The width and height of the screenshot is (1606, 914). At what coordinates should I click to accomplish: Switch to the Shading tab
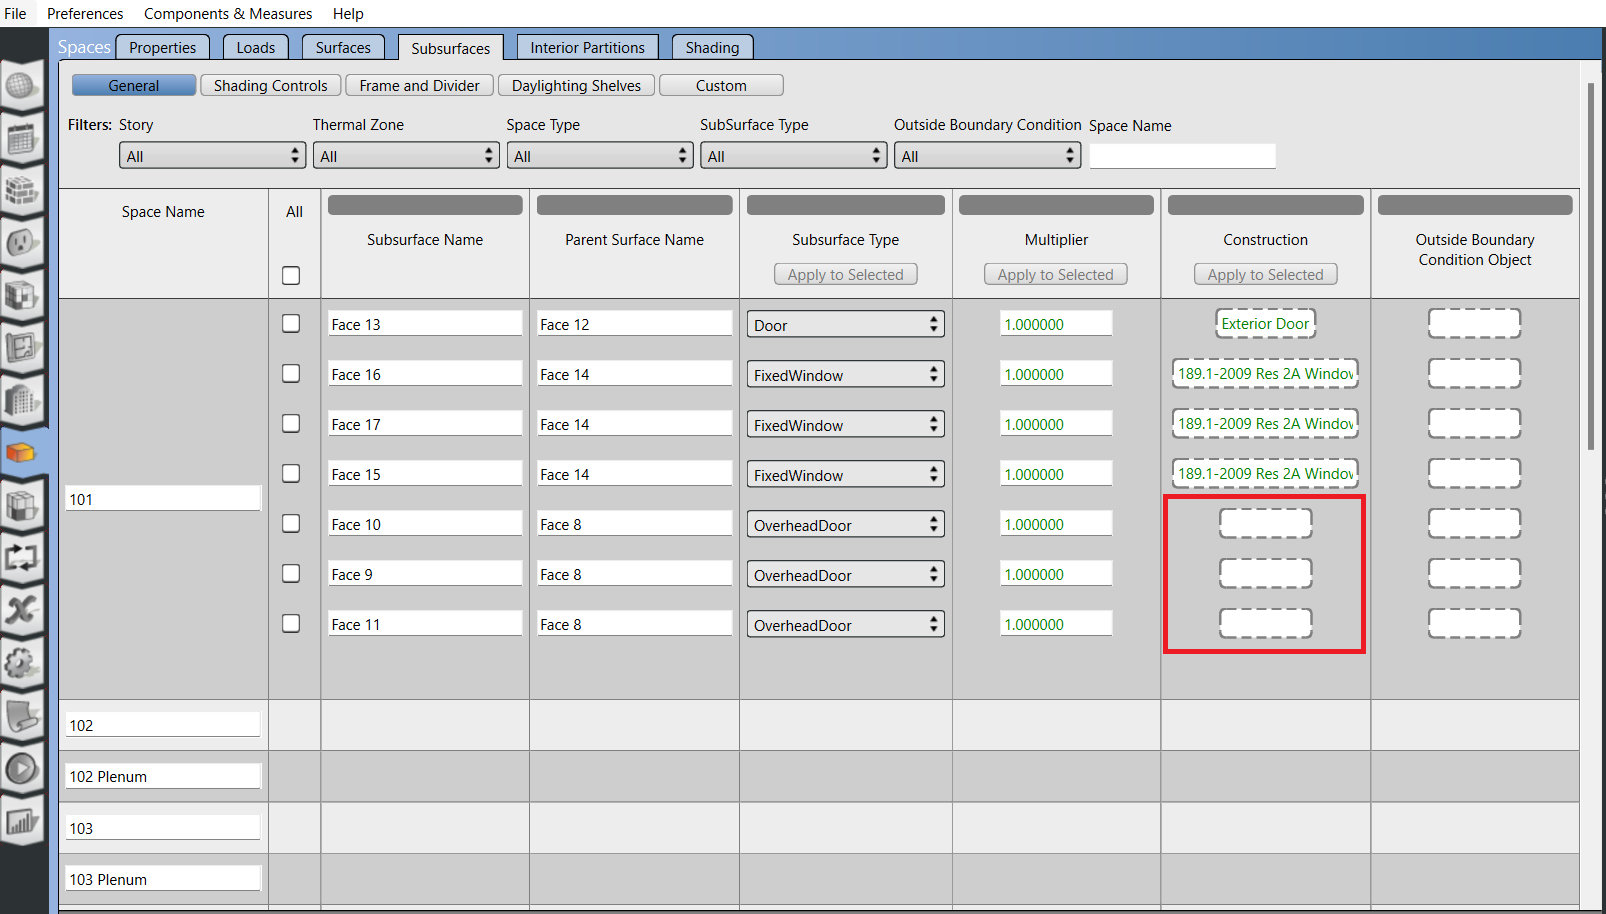pyautogui.click(x=712, y=47)
